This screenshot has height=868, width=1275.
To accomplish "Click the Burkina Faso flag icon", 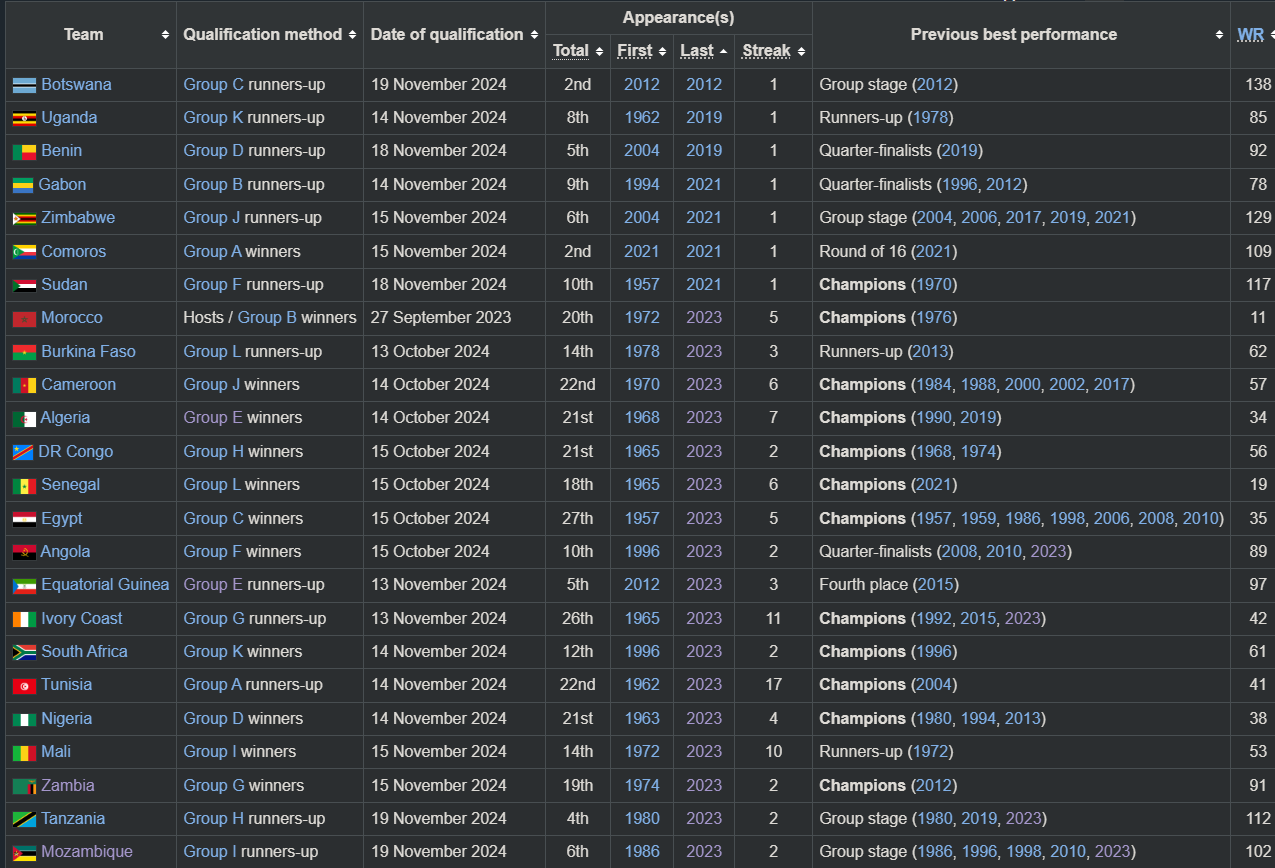I will tap(24, 352).
